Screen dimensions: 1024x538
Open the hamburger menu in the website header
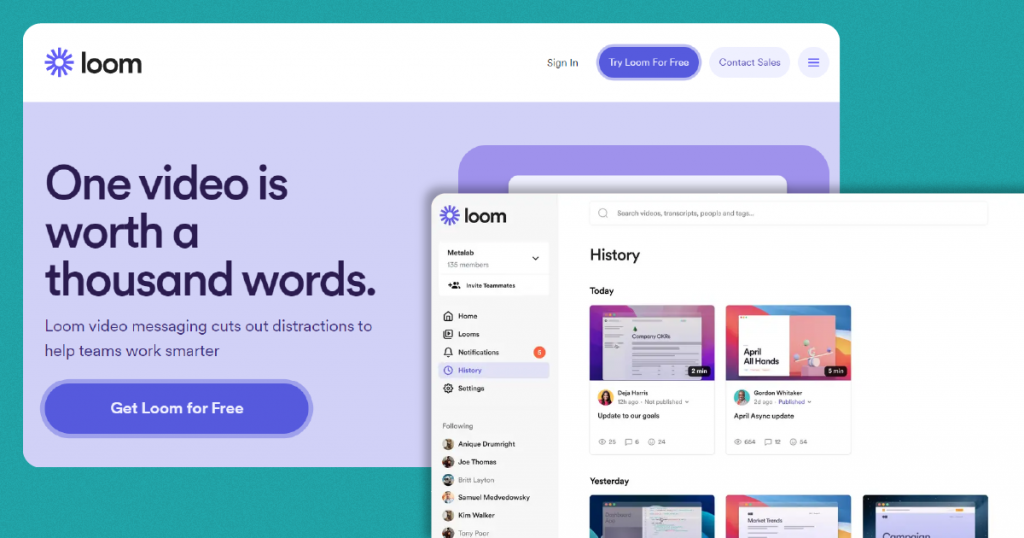813,63
